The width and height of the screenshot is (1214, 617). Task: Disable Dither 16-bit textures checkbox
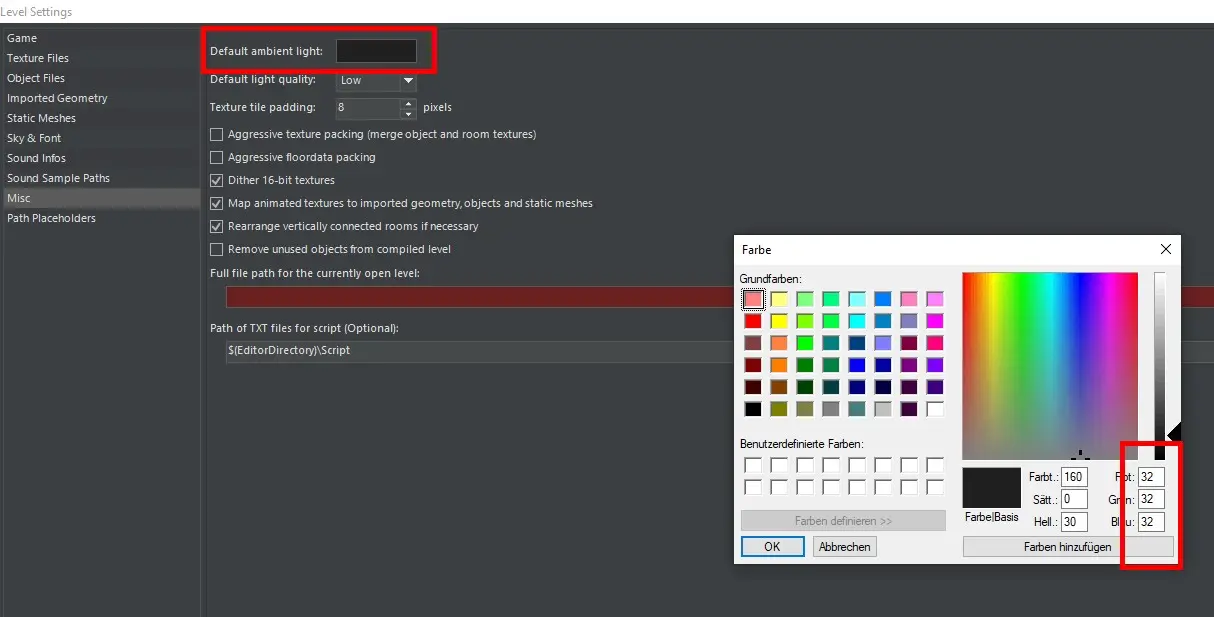click(216, 180)
